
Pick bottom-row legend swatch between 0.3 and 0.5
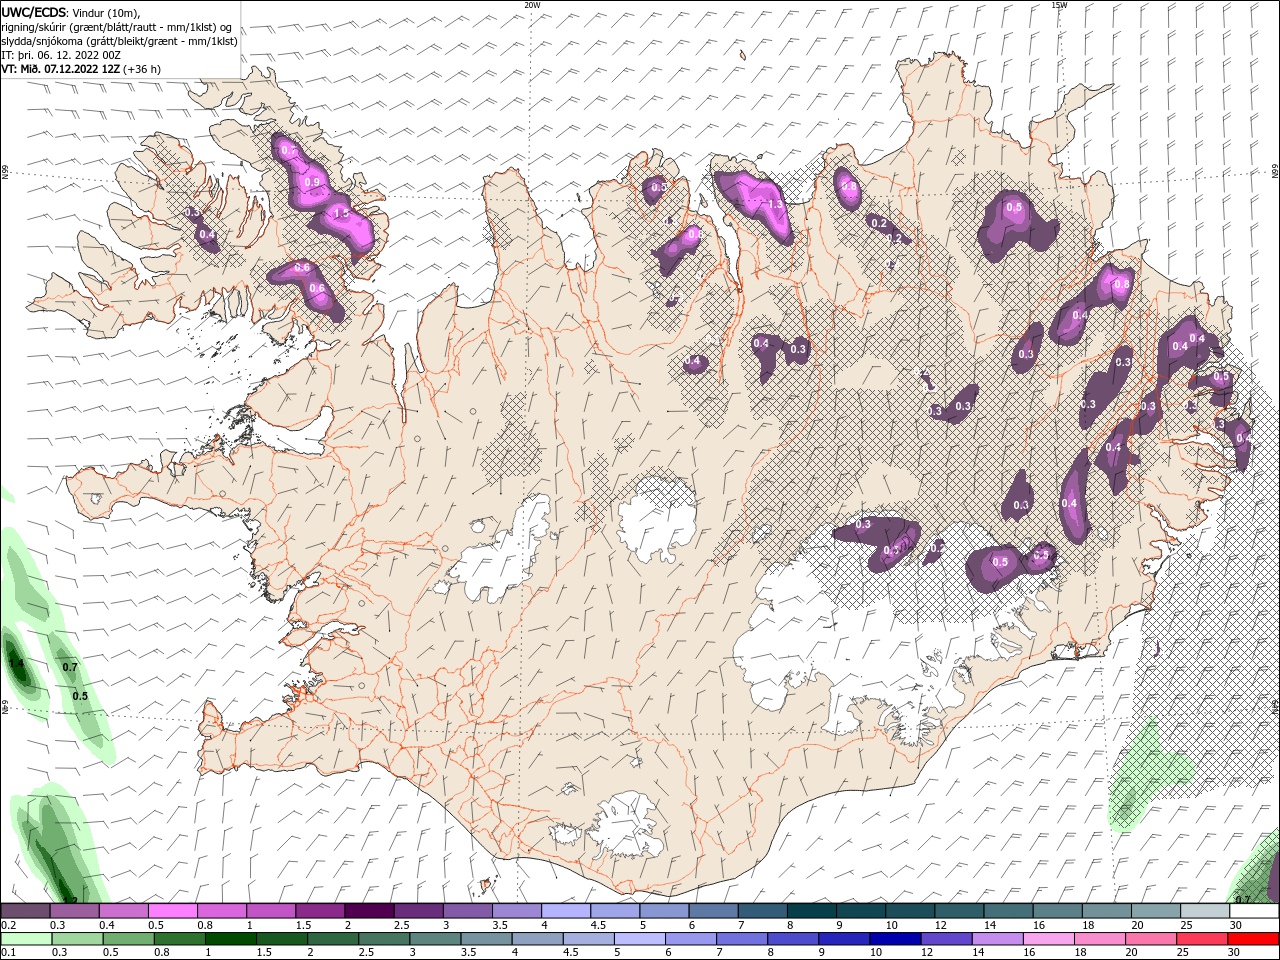pyautogui.click(x=76, y=939)
